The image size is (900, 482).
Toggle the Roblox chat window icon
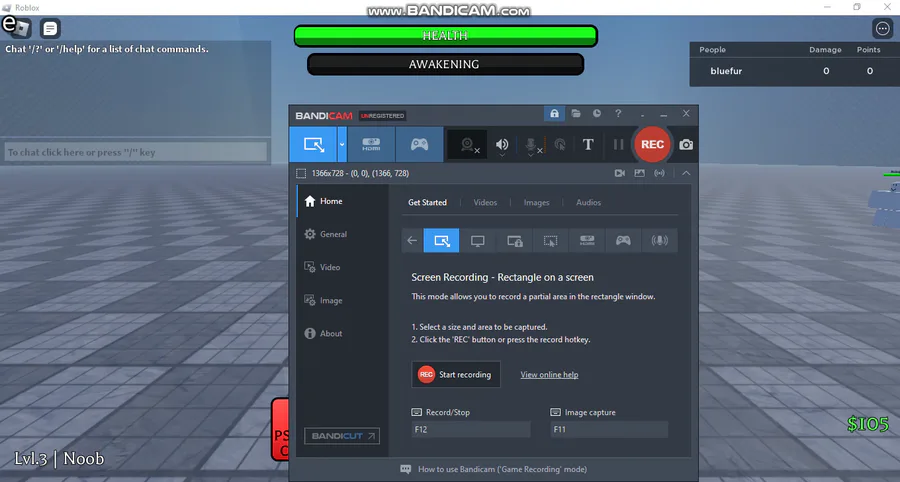point(51,28)
